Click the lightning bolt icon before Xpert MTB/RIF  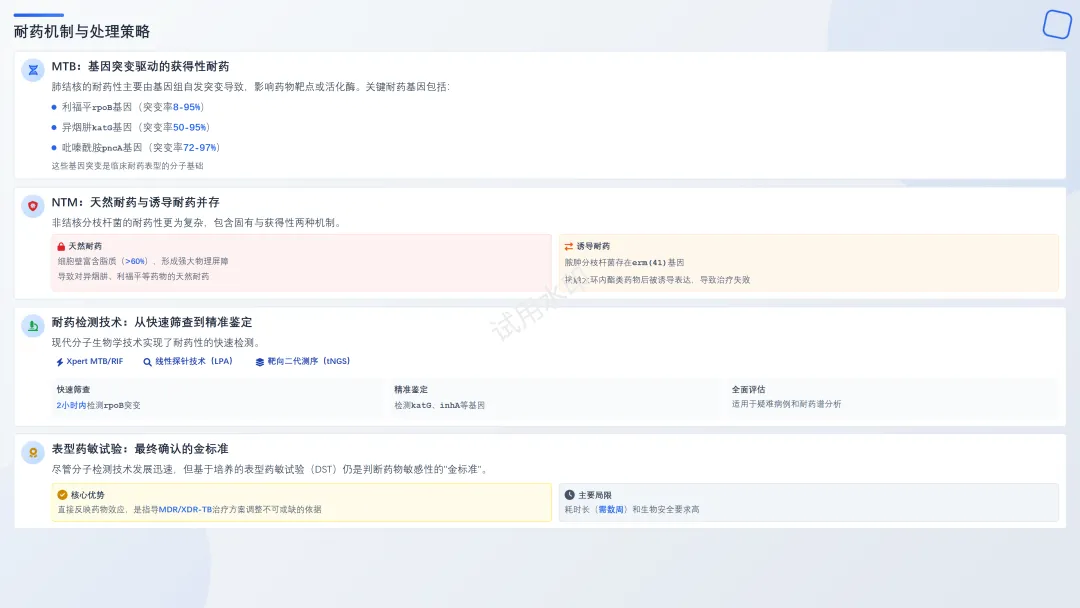pyautogui.click(x=60, y=361)
